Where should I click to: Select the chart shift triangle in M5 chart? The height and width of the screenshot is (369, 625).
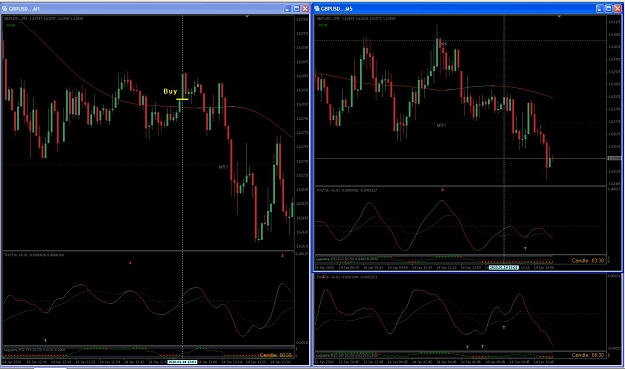tap(559, 16)
